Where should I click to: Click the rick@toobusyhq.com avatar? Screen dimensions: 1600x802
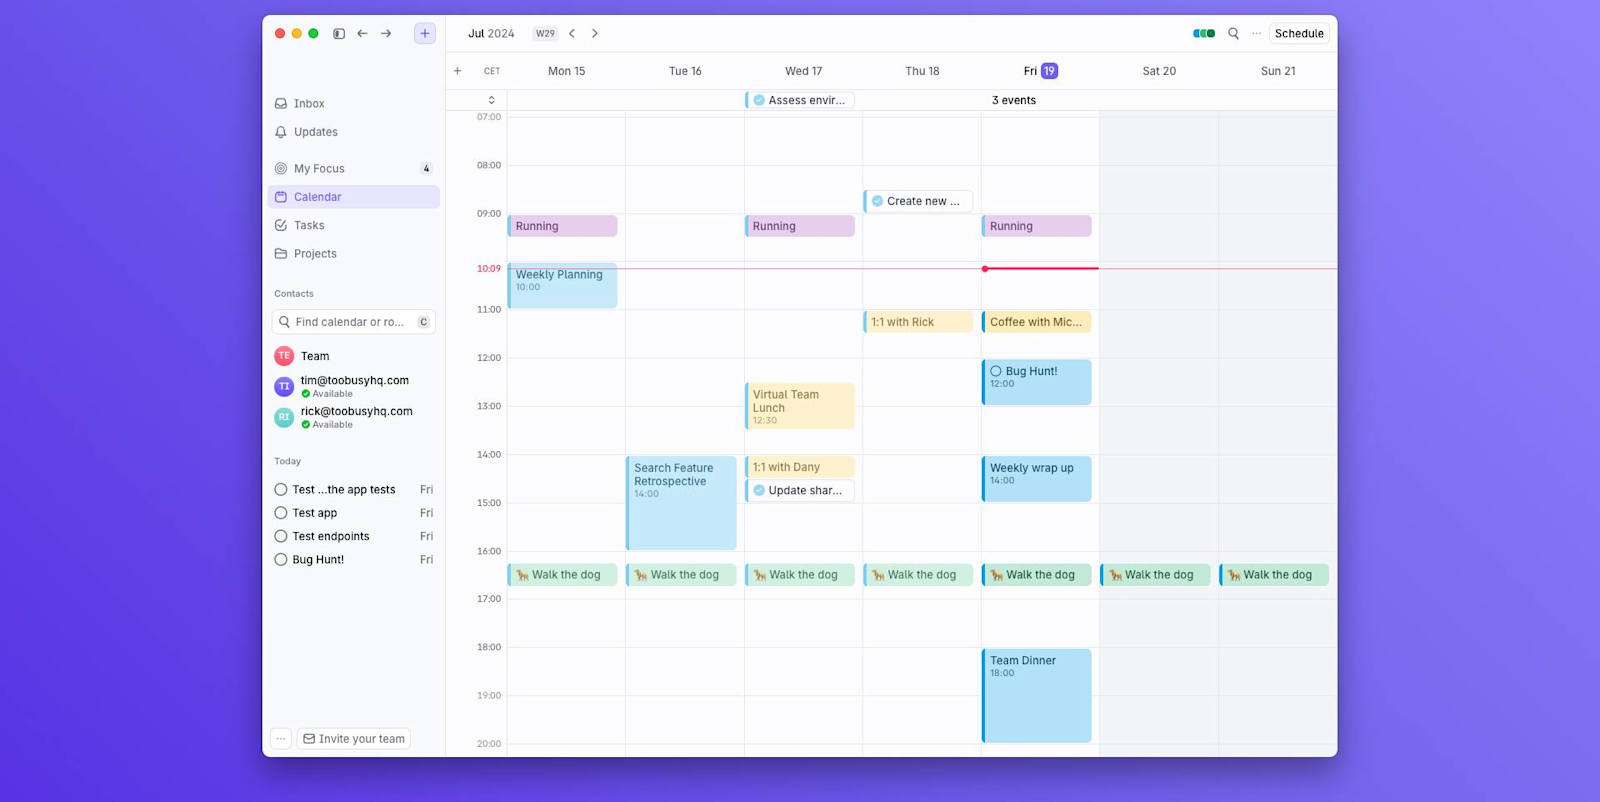[284, 417]
